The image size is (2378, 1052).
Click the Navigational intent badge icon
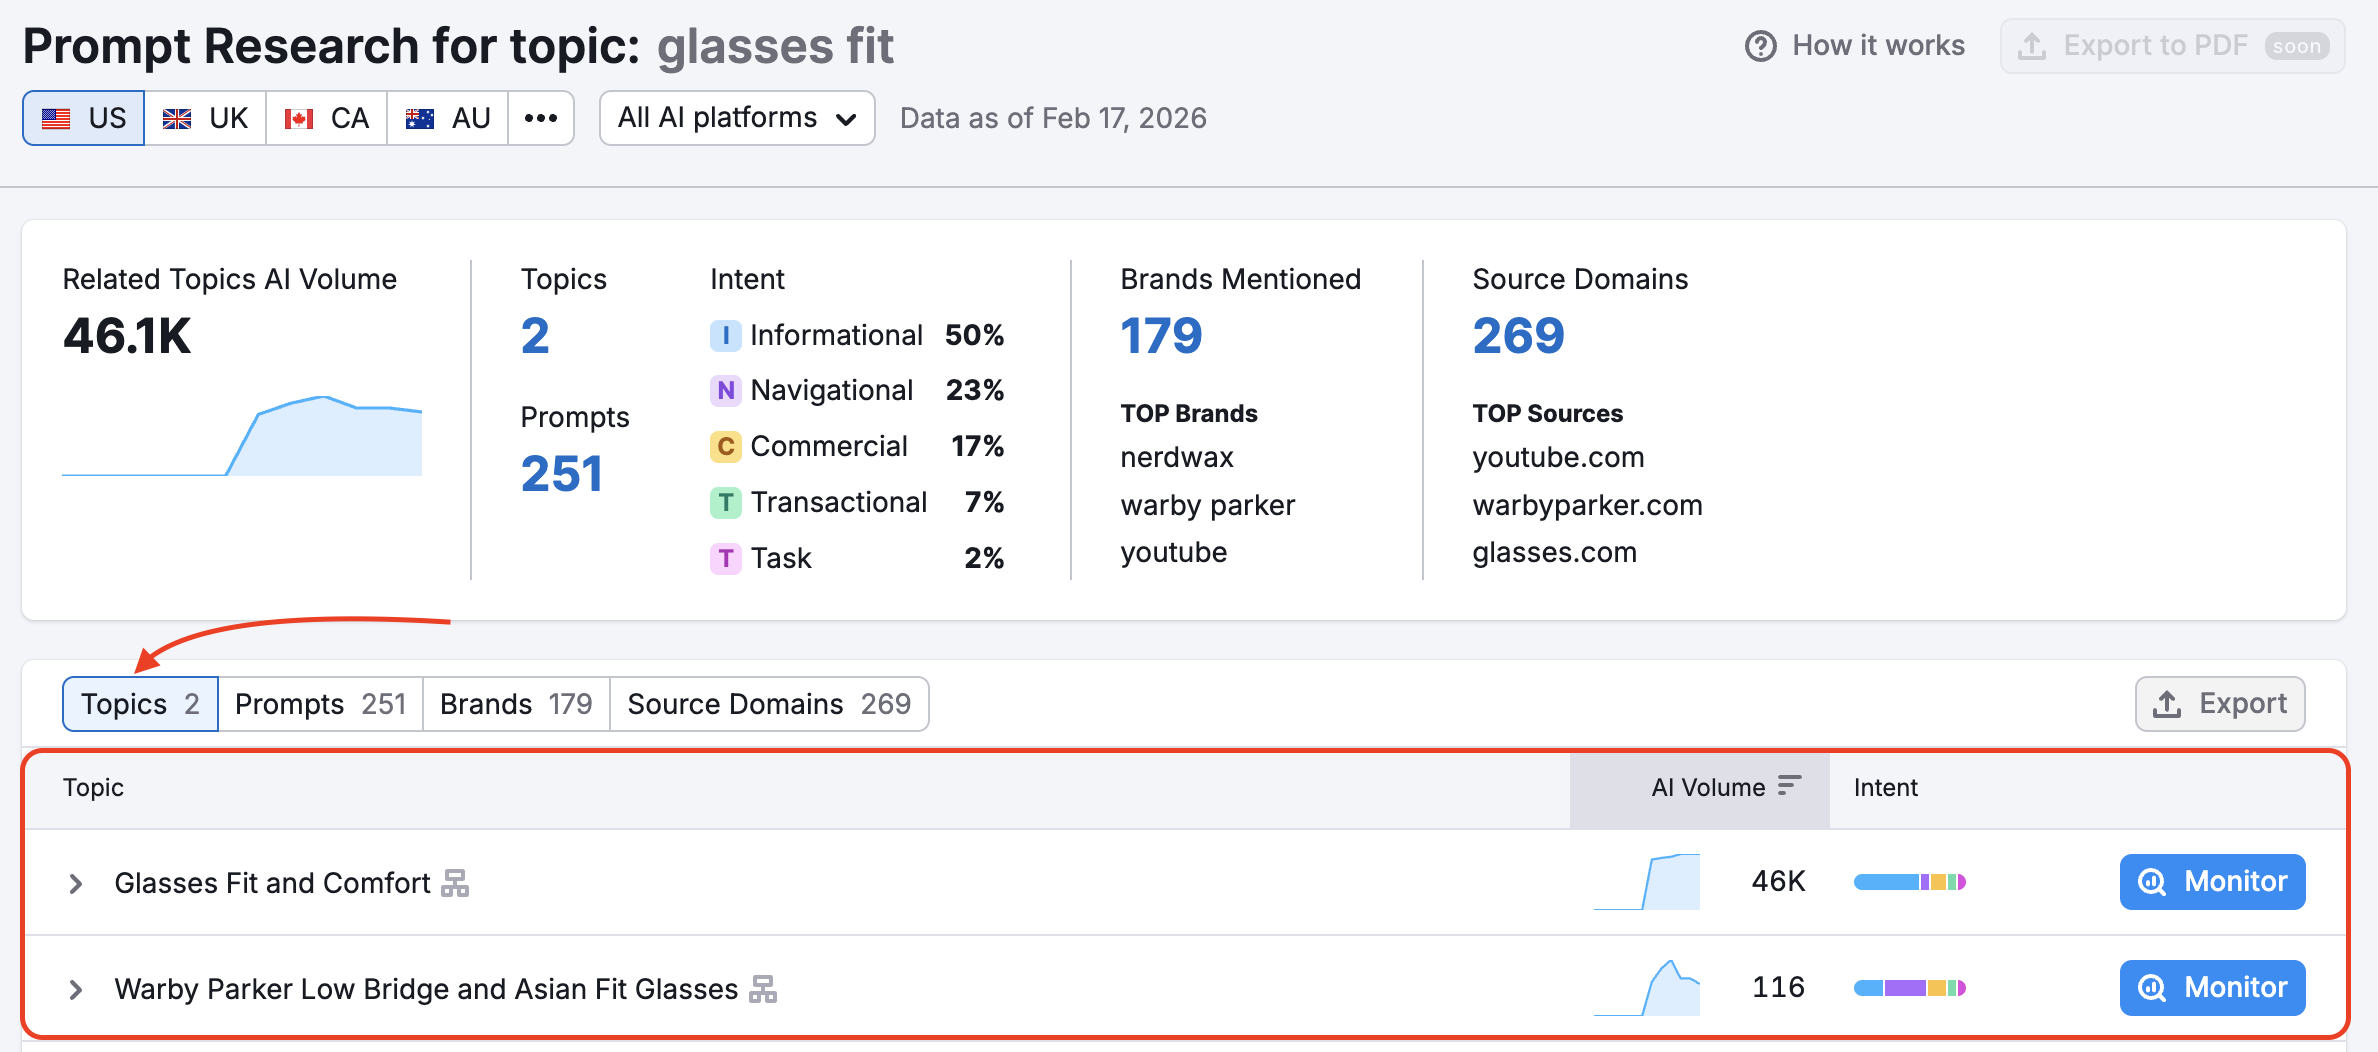pos(725,391)
